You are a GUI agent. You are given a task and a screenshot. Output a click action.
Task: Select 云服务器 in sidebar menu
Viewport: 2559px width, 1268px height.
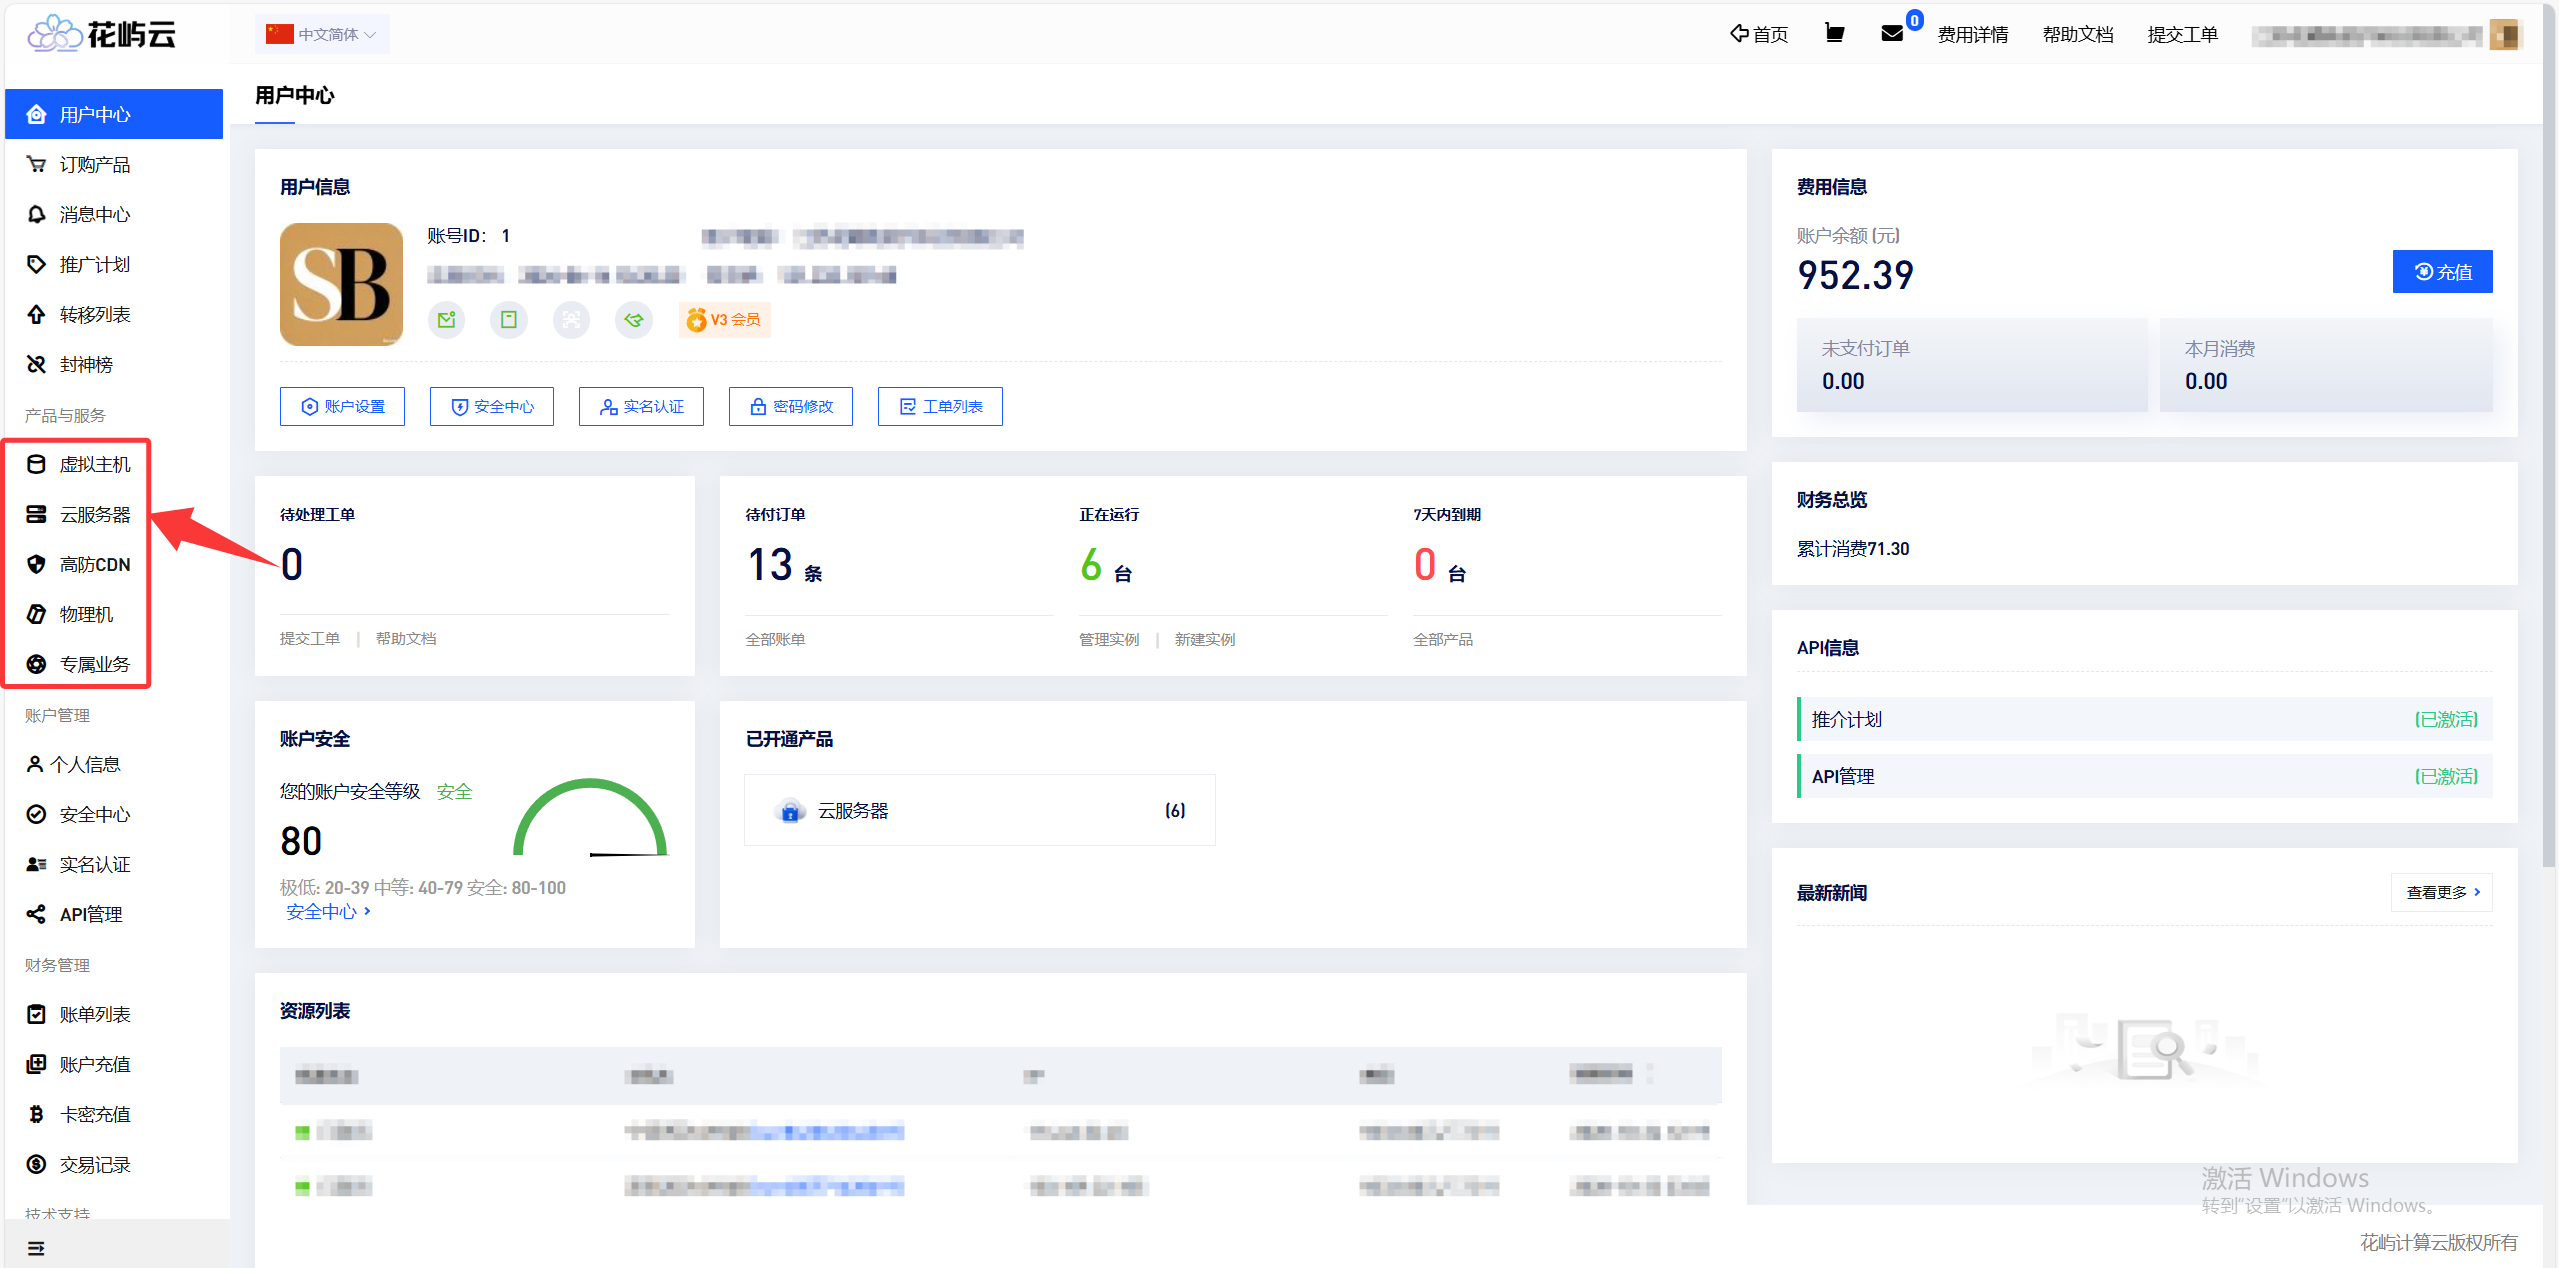click(94, 515)
